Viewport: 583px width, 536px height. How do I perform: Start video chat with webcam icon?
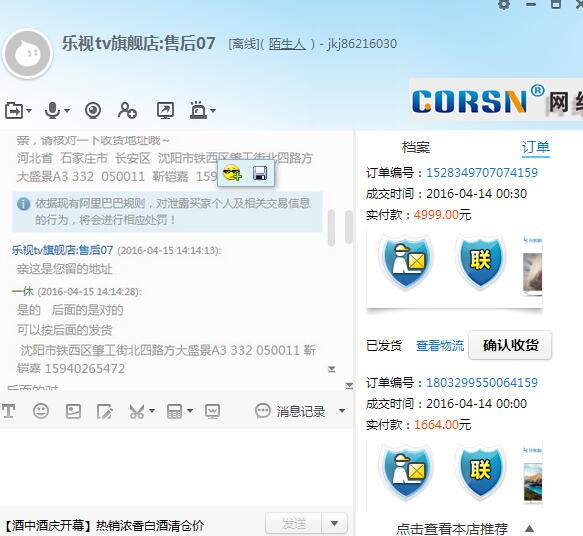pos(93,110)
